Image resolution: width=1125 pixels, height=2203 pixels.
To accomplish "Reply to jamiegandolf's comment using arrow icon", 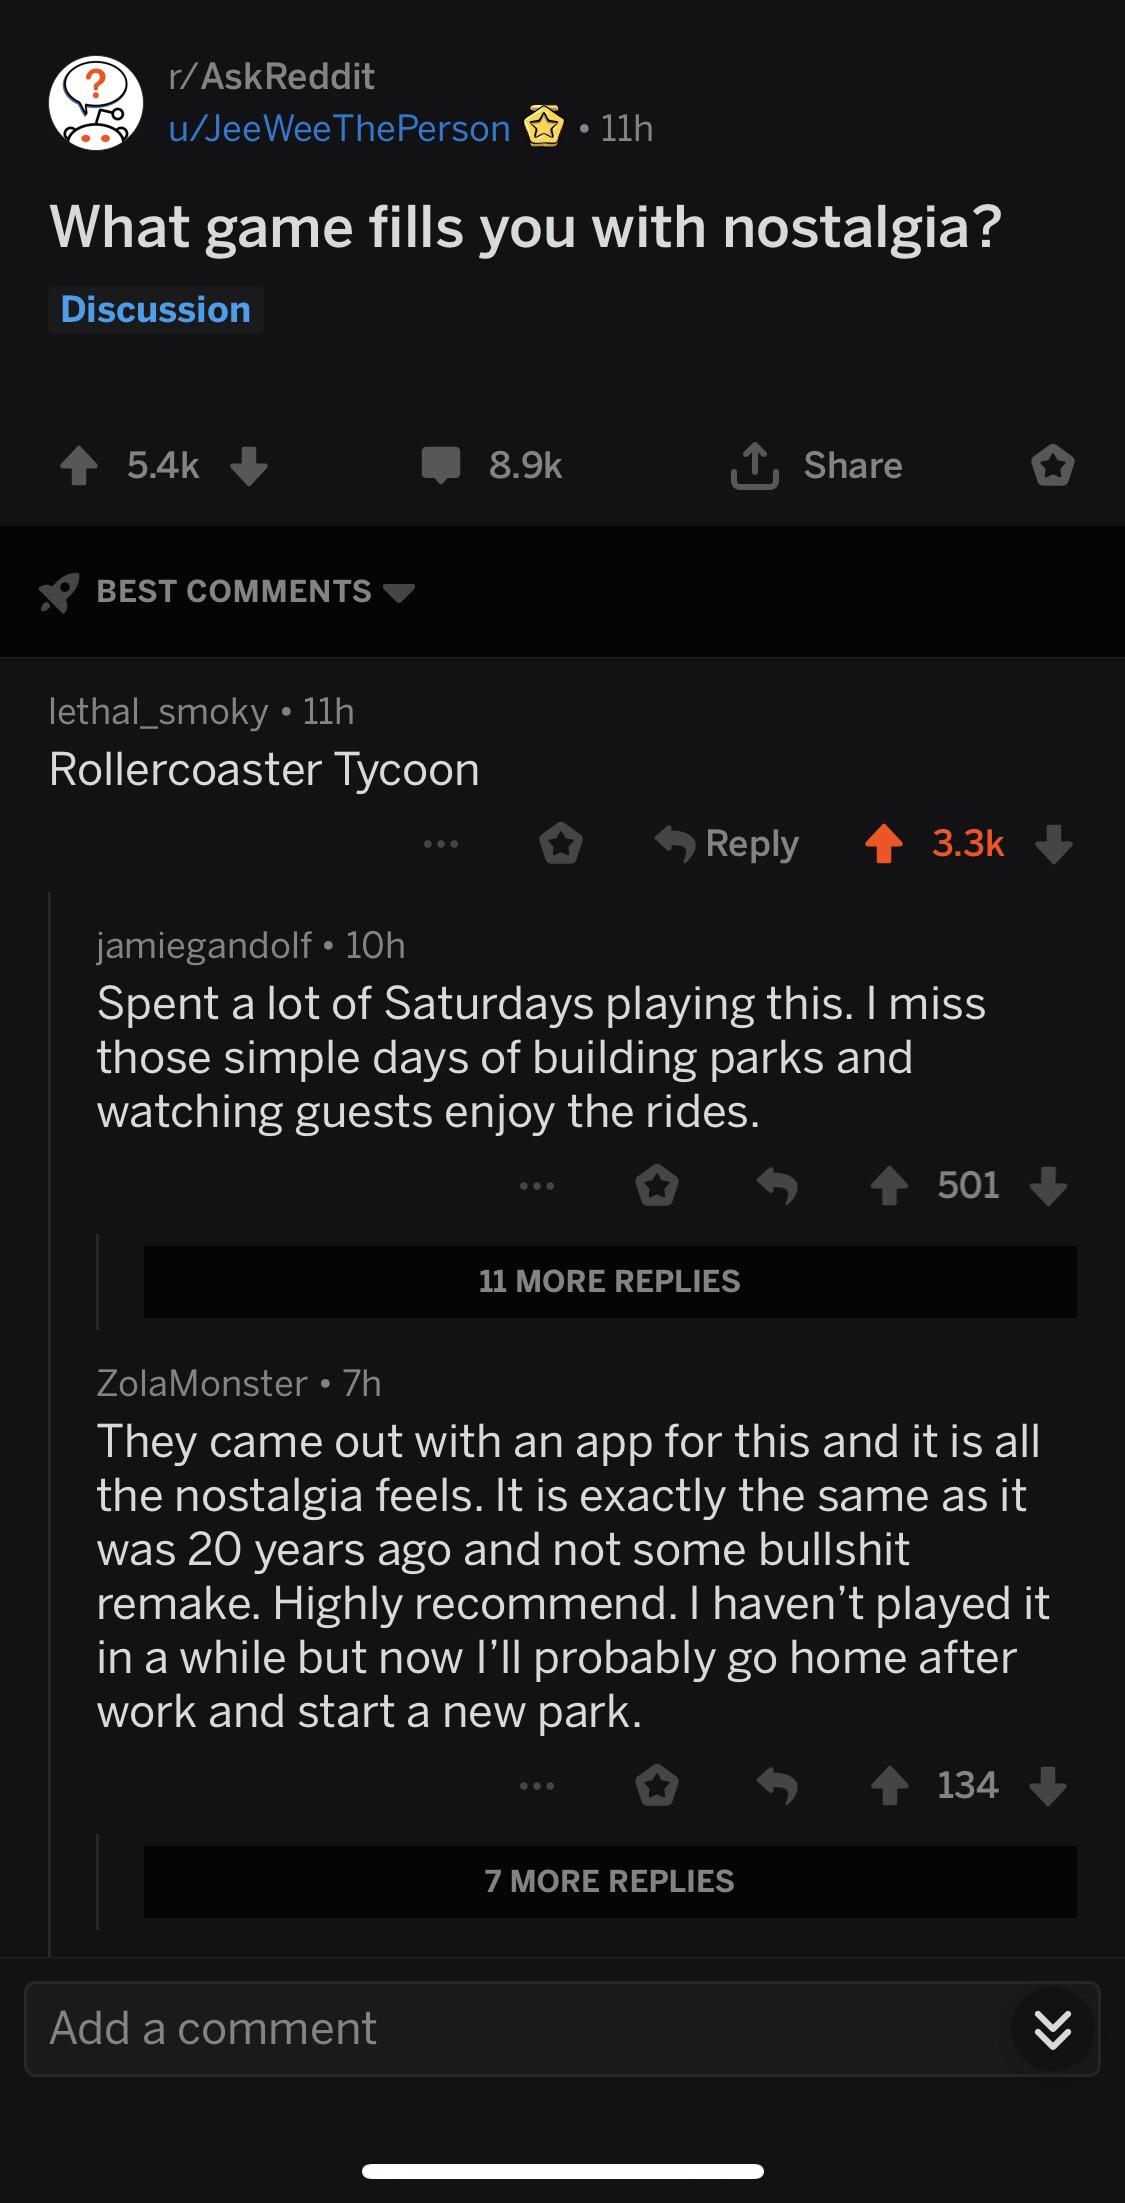I will pos(777,1186).
